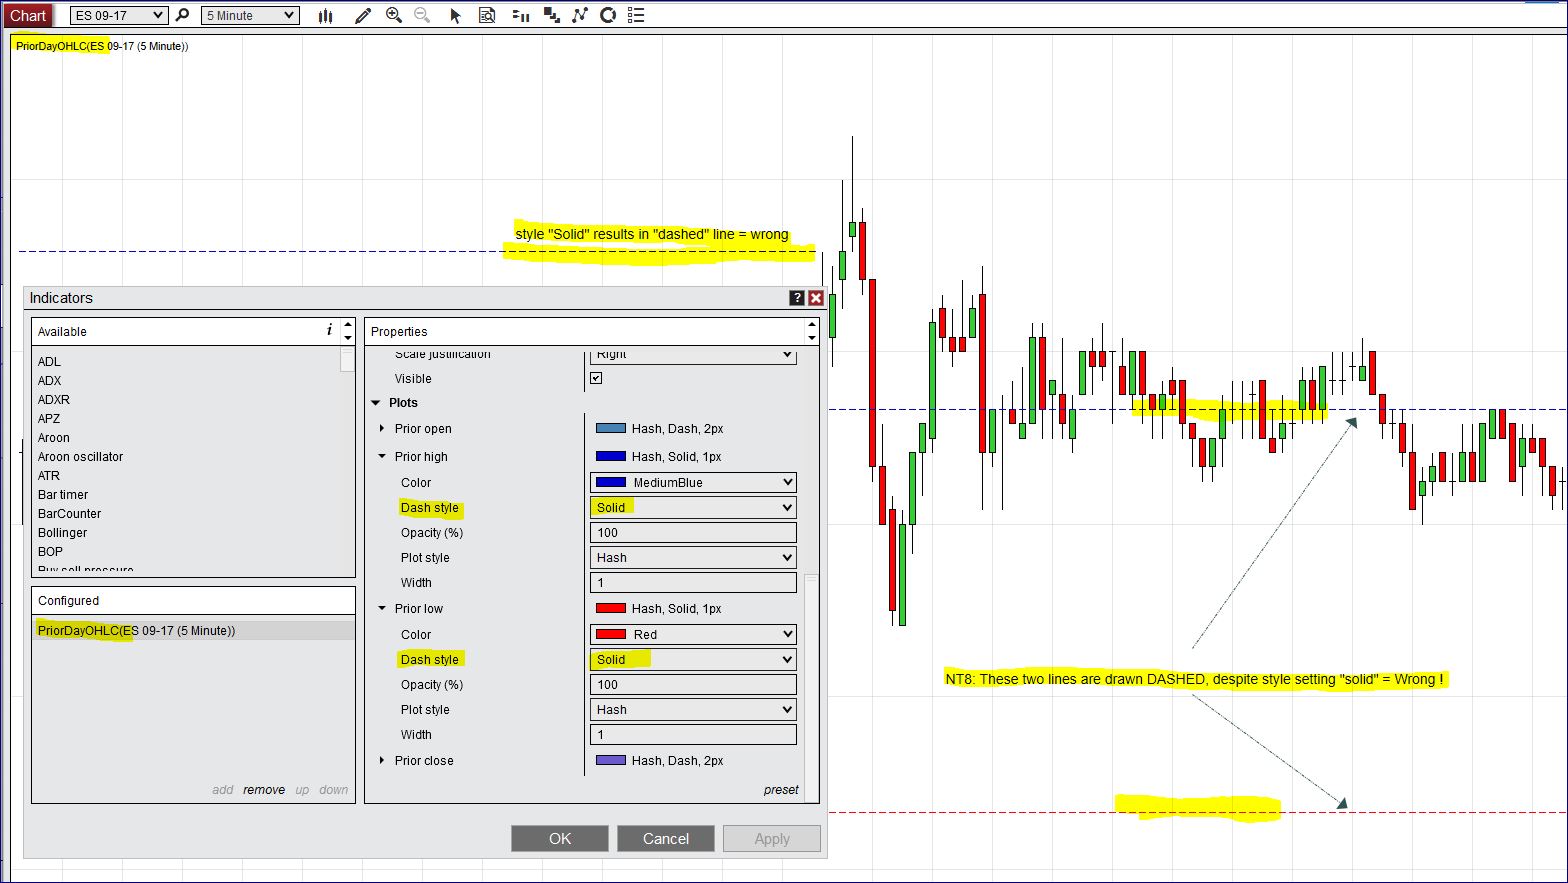Click the remove link under Configured
Viewport: 1568px width, 883px height.
point(264,789)
